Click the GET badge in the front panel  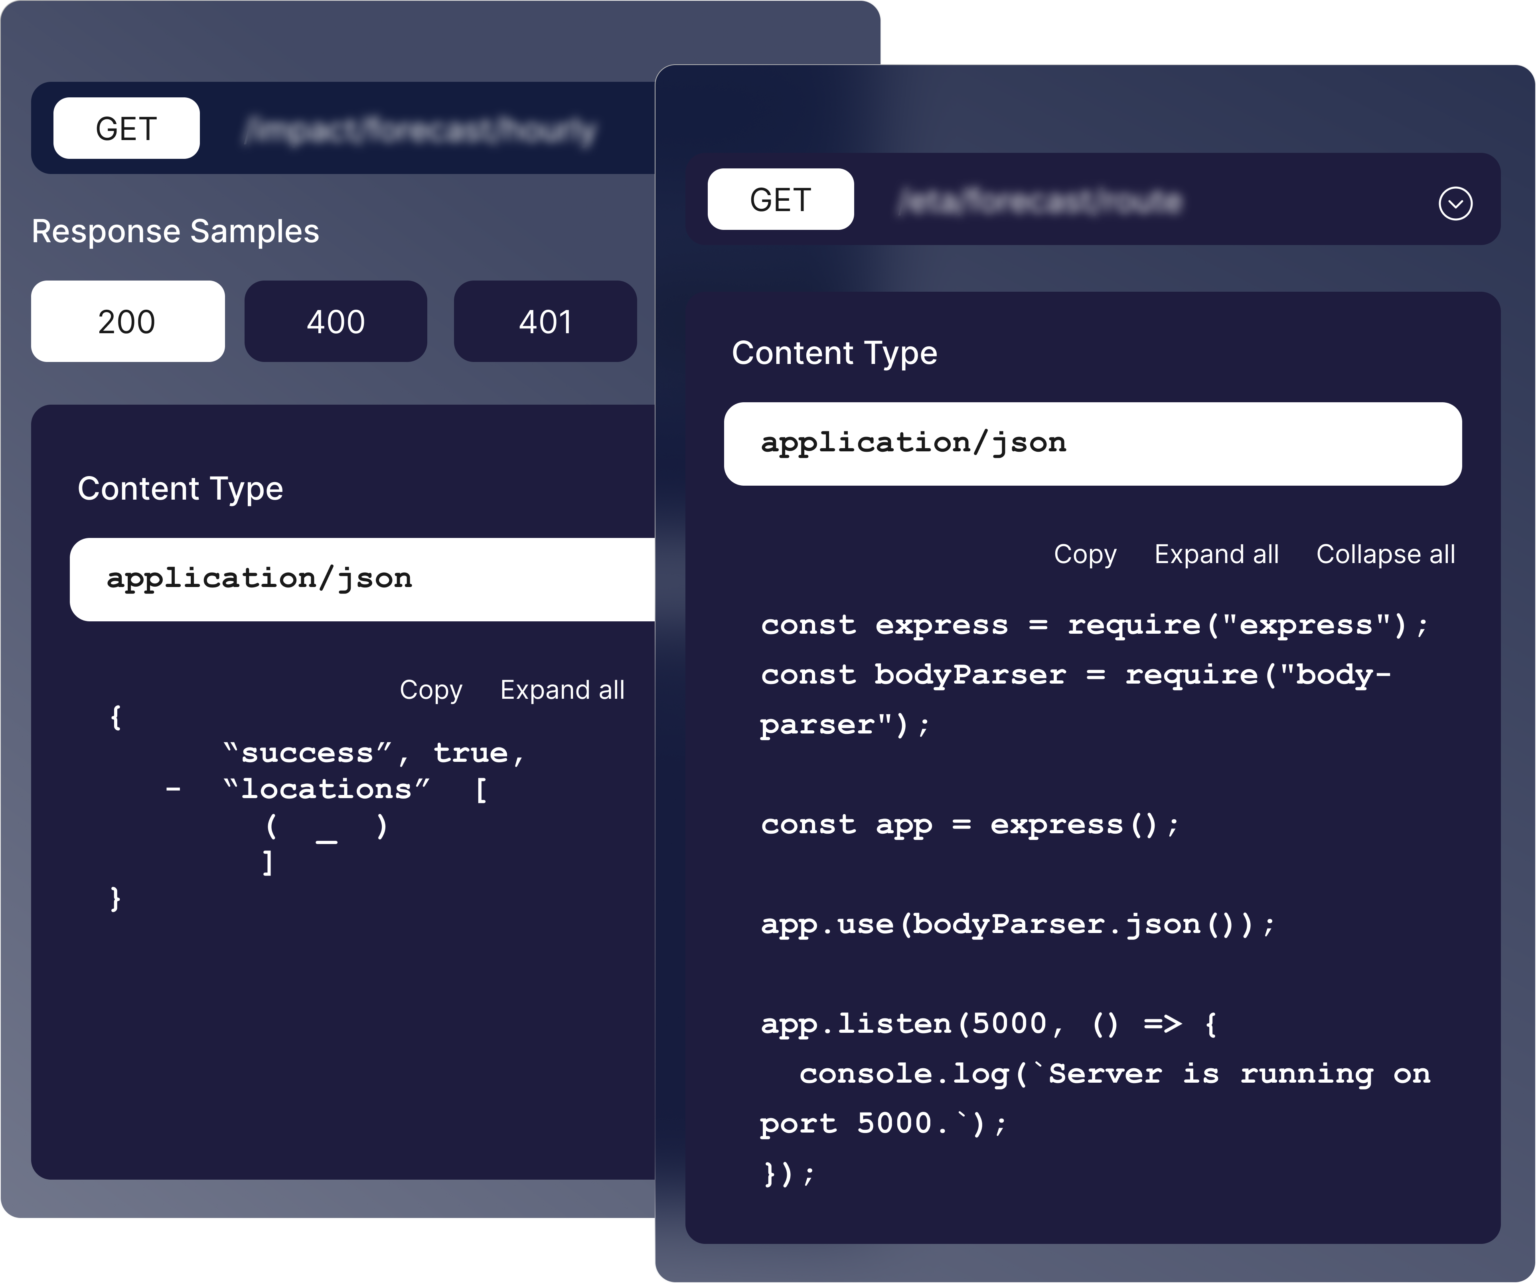pos(781,200)
